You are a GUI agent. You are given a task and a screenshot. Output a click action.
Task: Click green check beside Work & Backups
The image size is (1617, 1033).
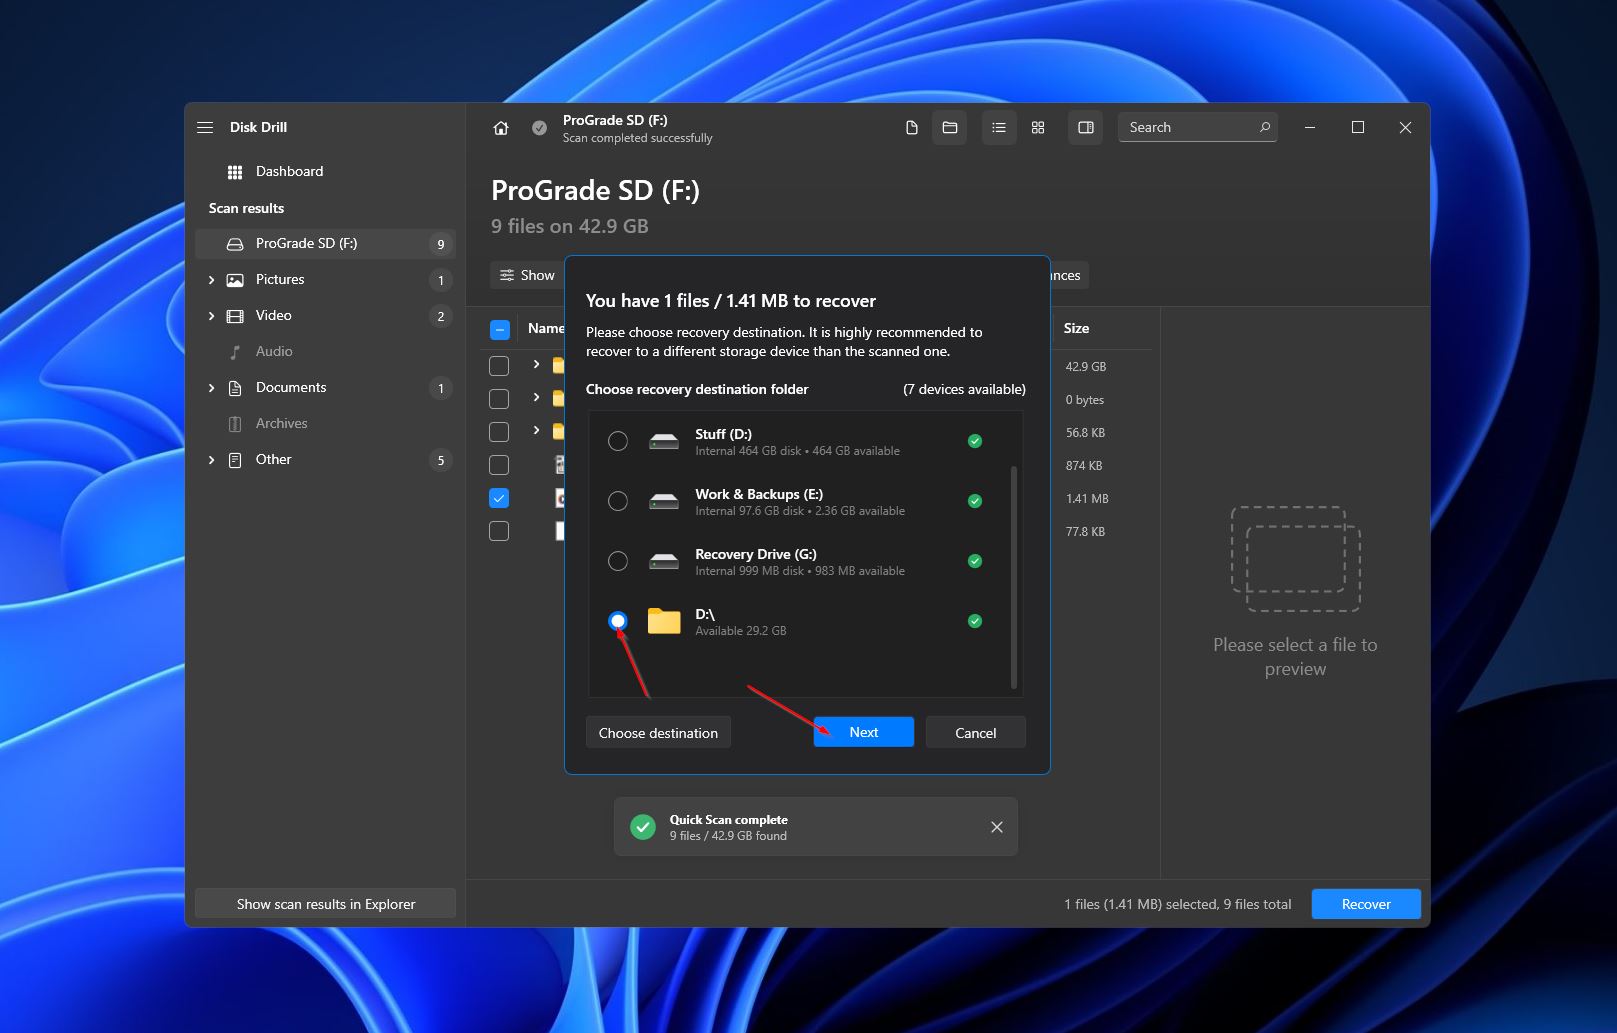tap(975, 501)
